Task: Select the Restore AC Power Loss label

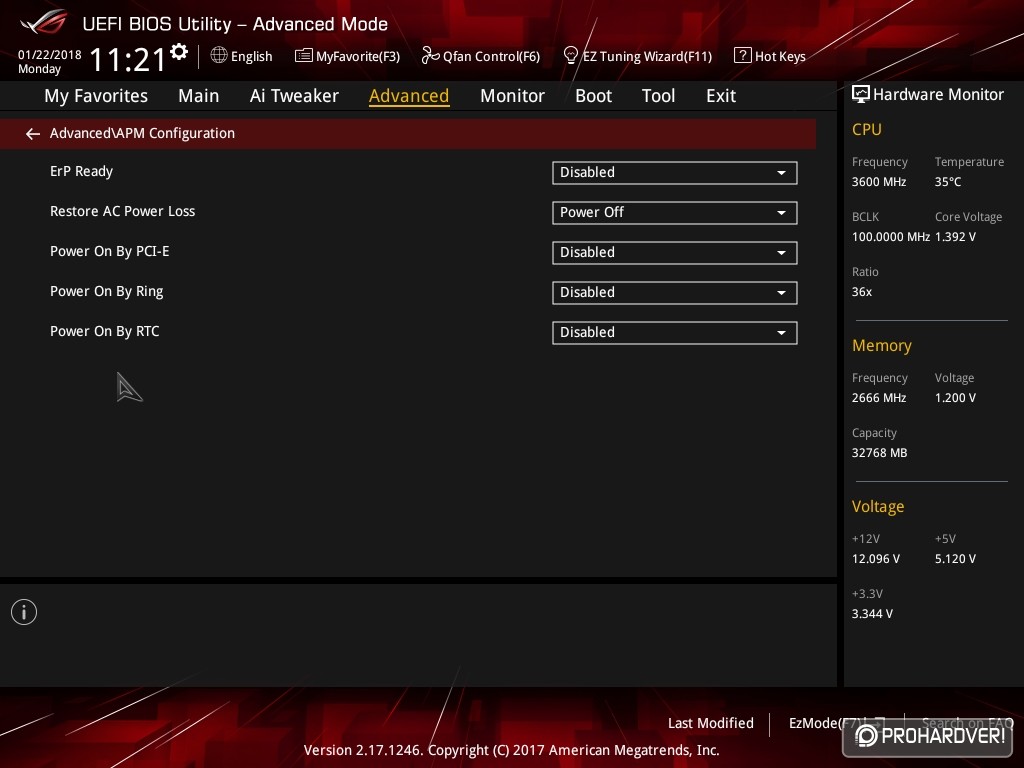Action: tap(123, 211)
